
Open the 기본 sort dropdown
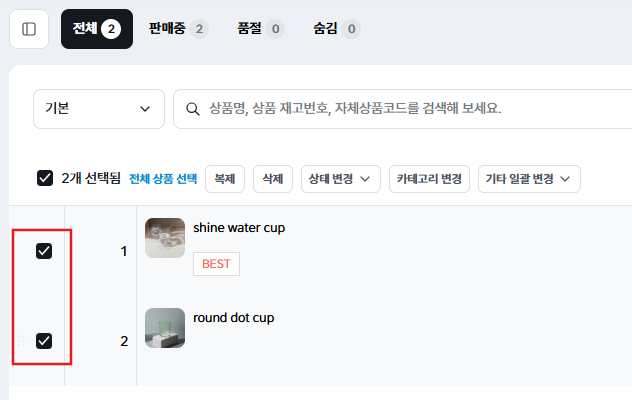[99, 108]
